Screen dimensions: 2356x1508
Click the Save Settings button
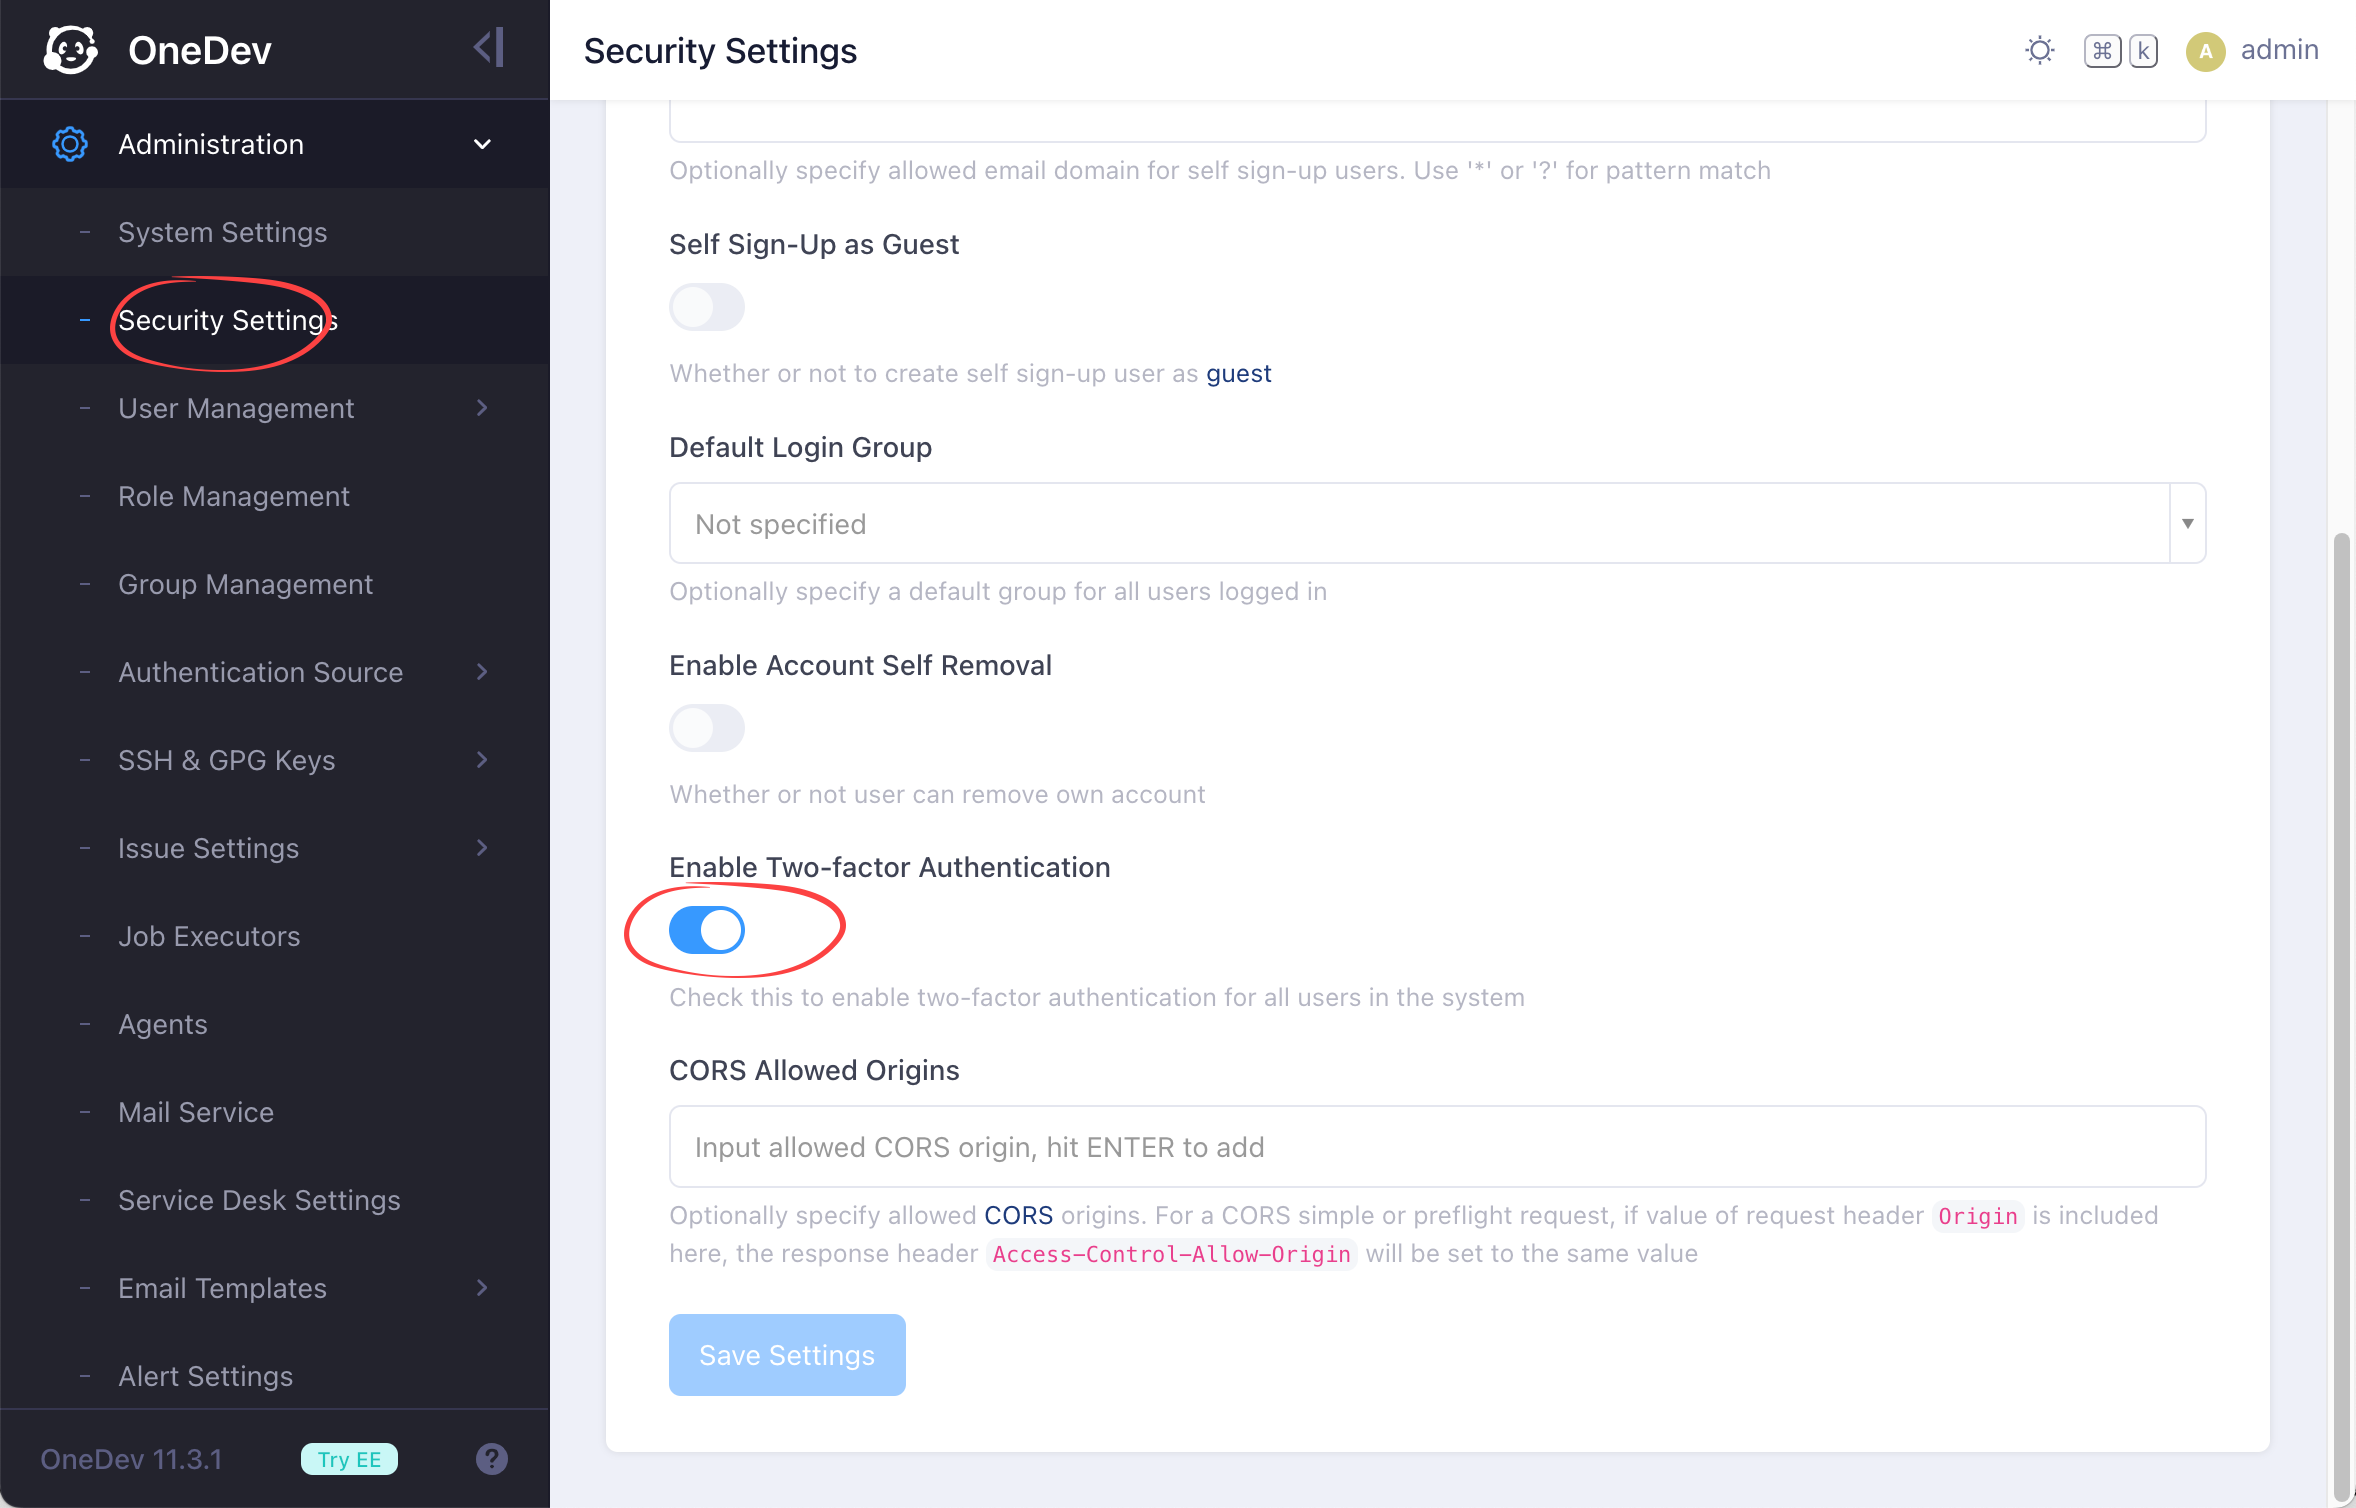pyautogui.click(x=787, y=1354)
